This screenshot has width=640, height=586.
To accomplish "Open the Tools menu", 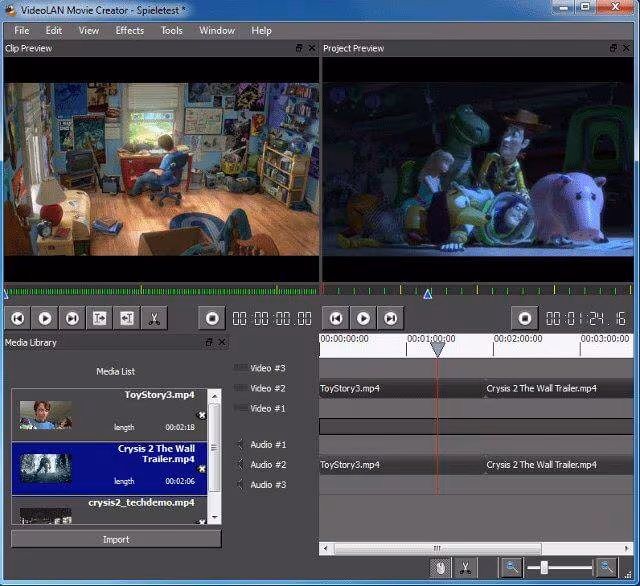I will (x=172, y=31).
